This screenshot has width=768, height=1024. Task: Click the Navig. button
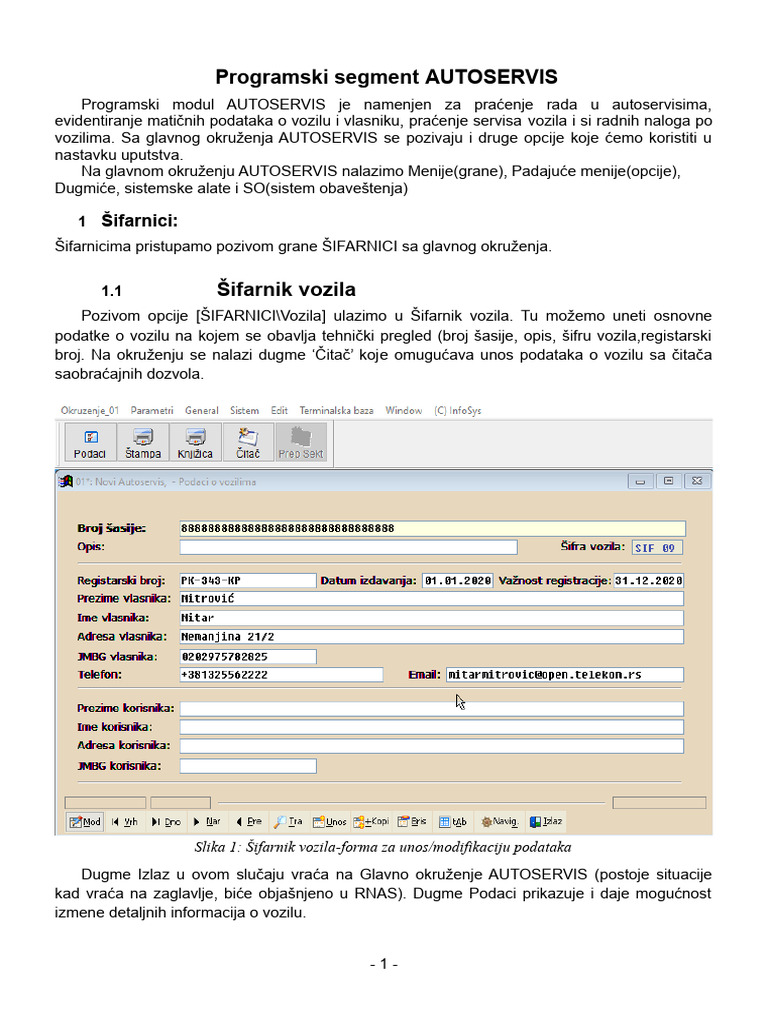(500, 822)
